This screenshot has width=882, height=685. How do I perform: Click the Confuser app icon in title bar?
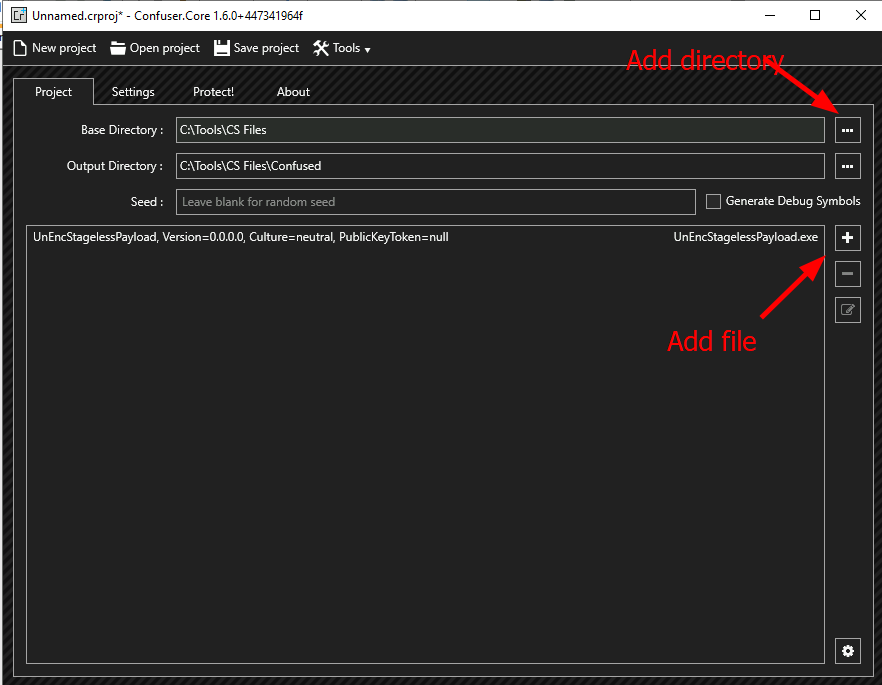19,15
